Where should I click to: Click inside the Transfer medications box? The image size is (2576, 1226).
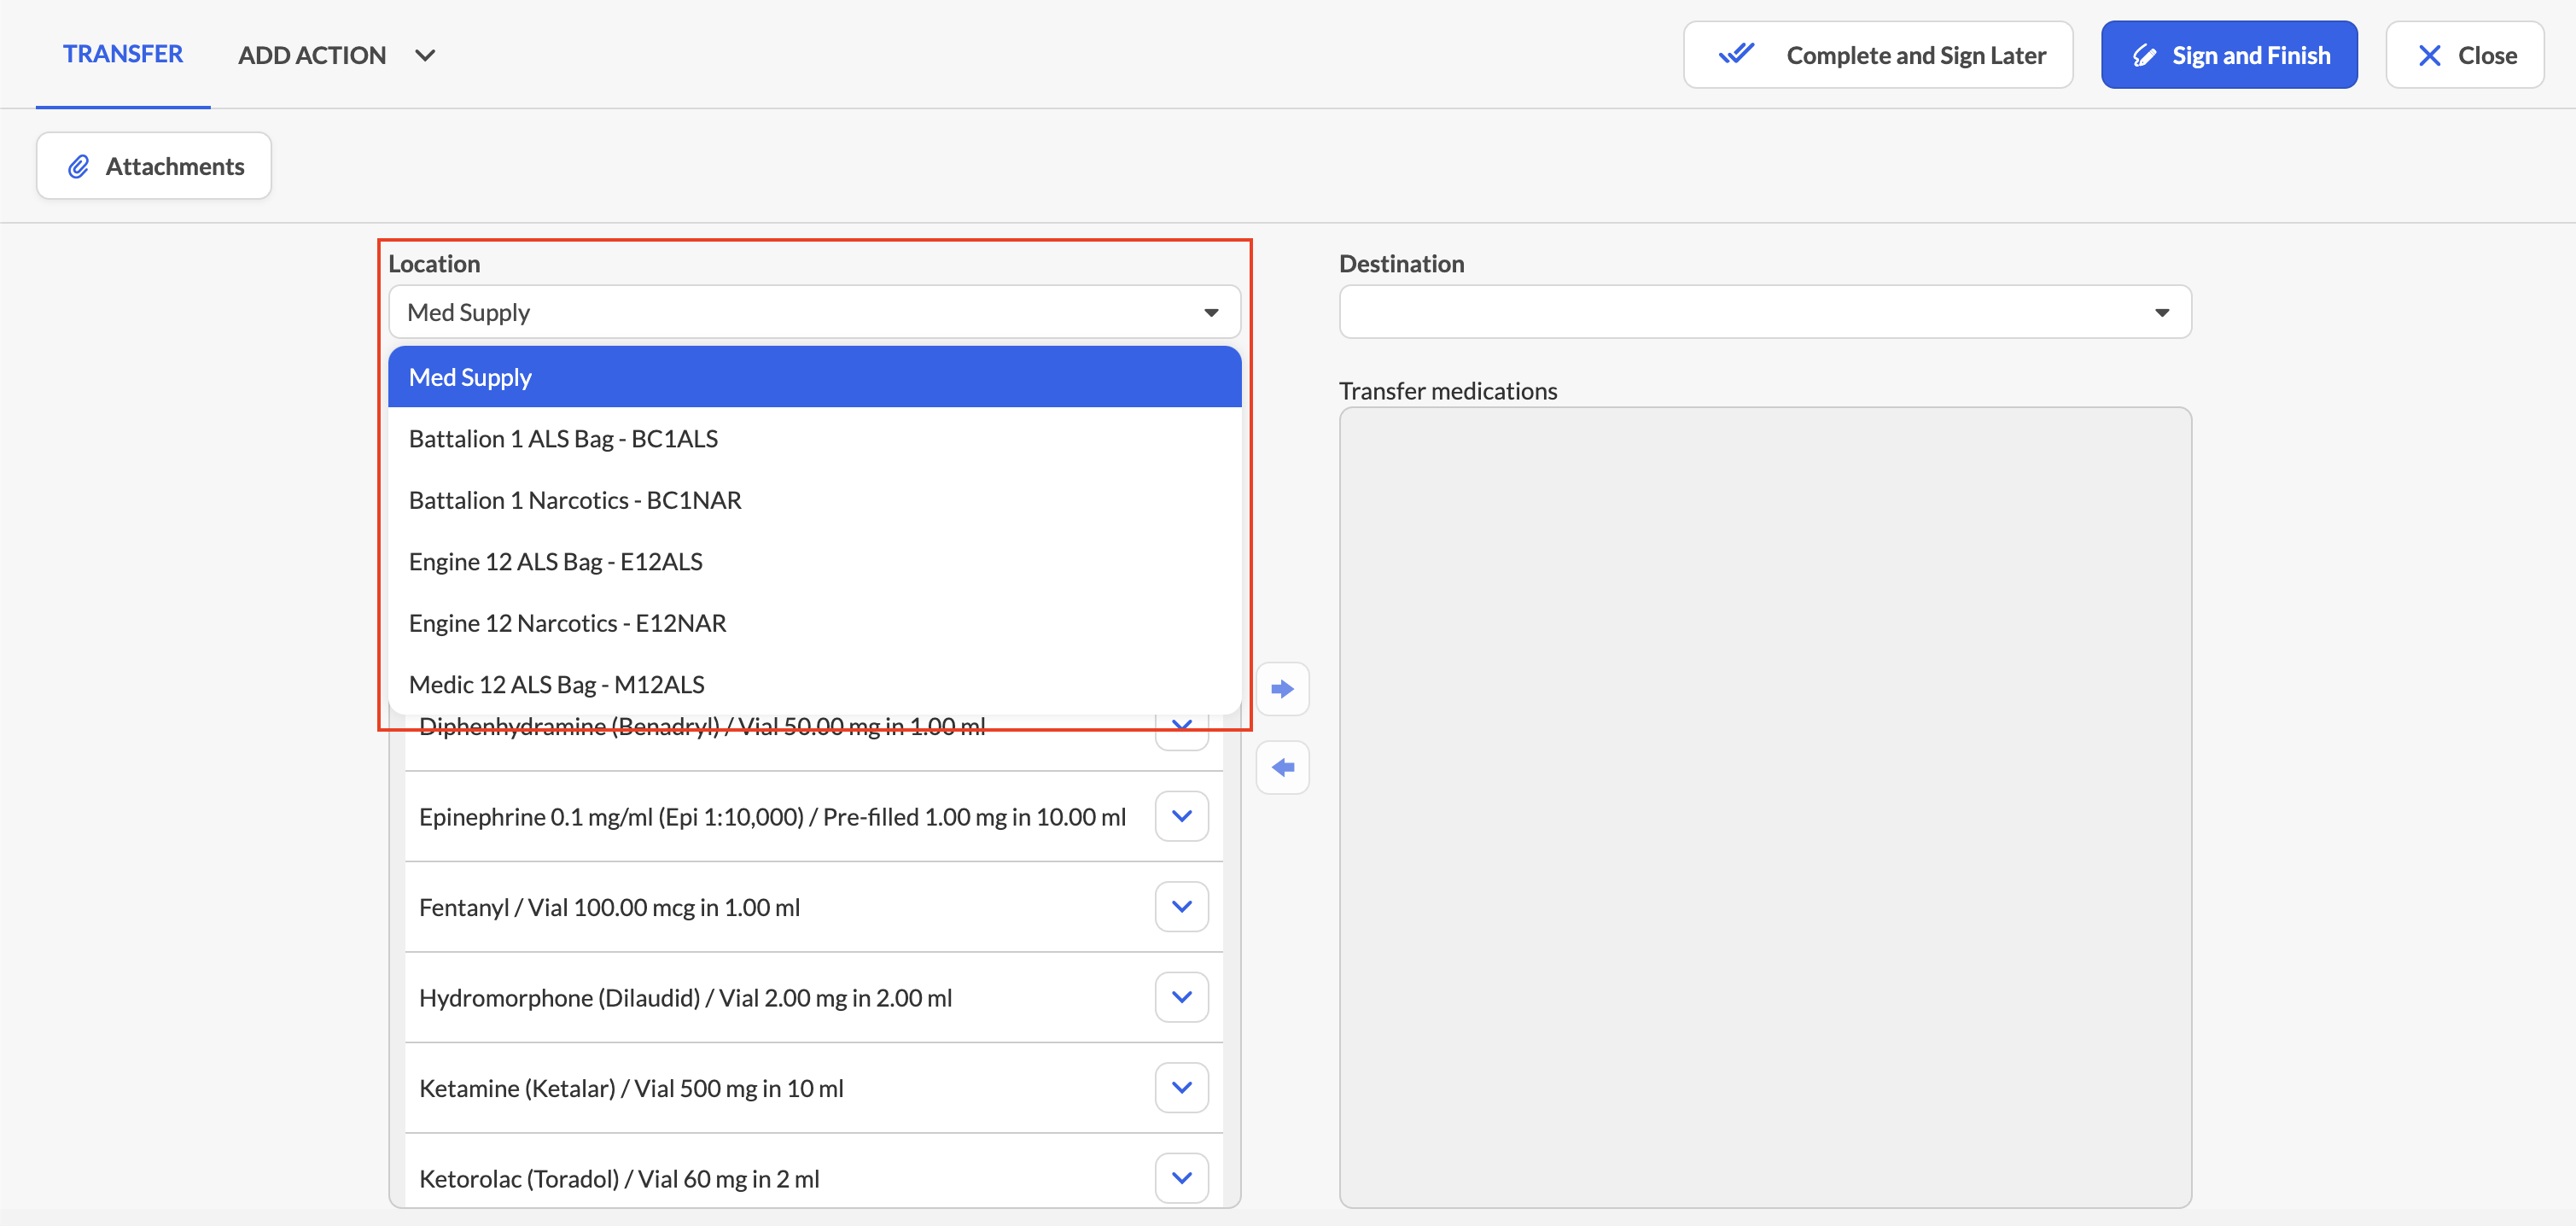[1765, 807]
